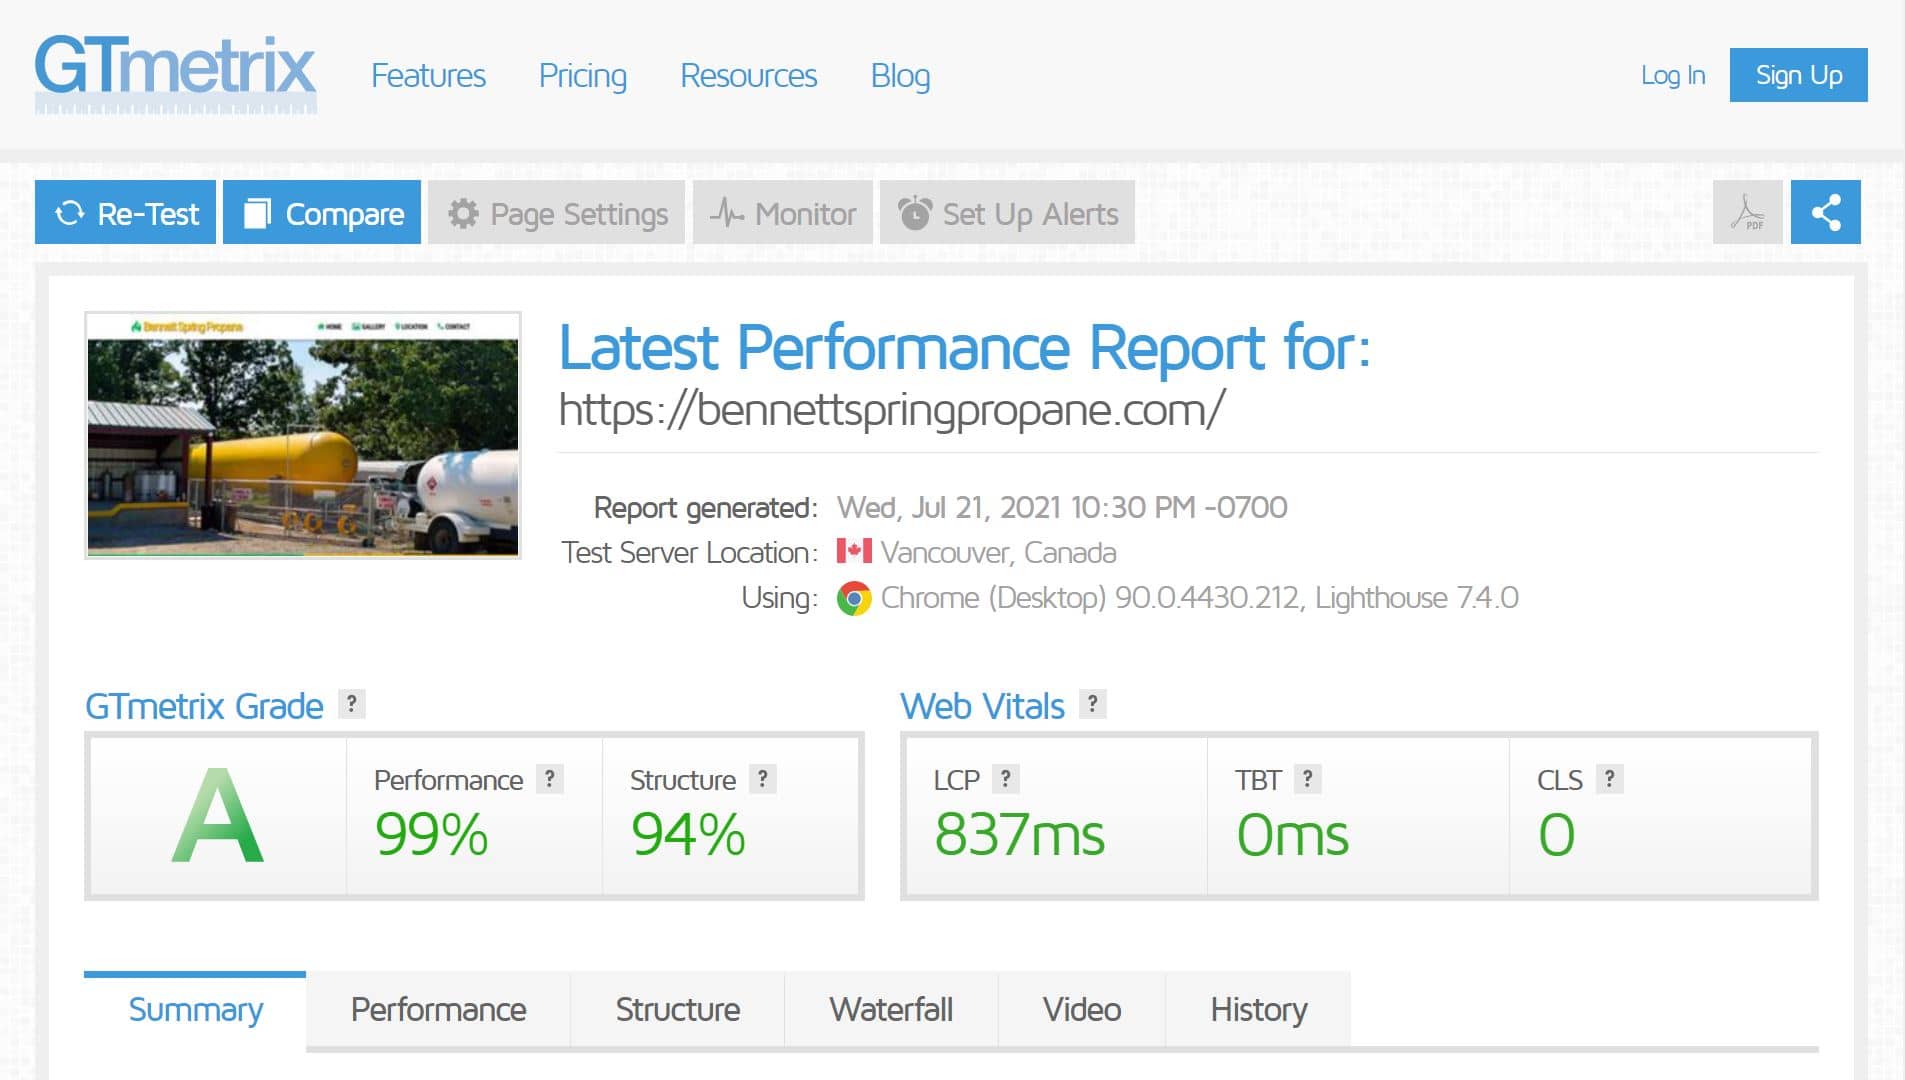Click Performance score help icon
Screen dimensions: 1905x1080
coord(549,779)
